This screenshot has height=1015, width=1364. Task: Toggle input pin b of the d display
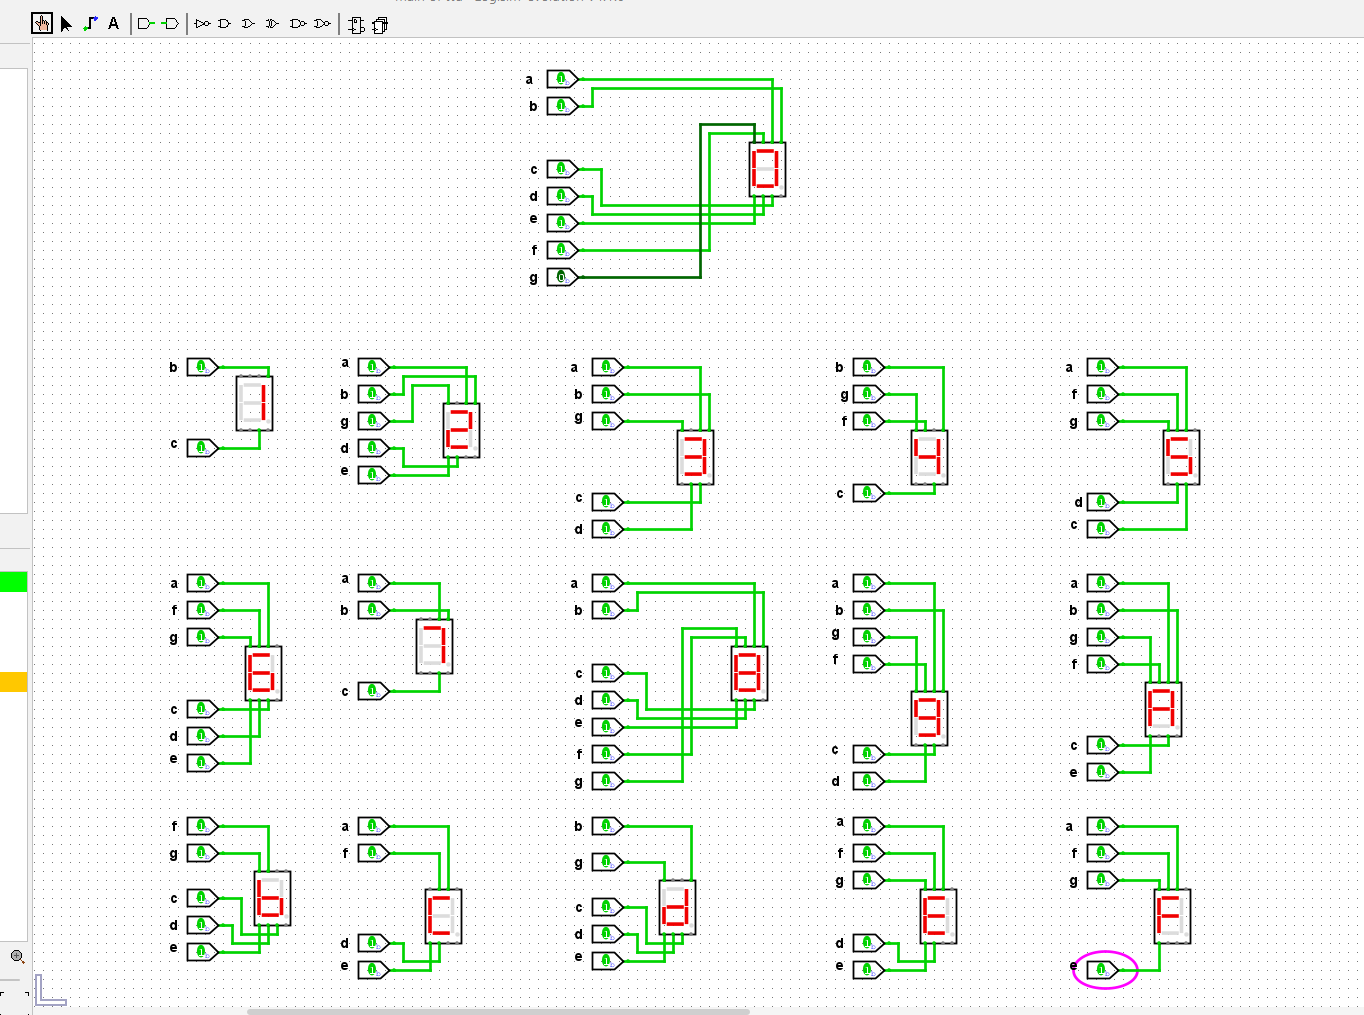click(x=607, y=826)
